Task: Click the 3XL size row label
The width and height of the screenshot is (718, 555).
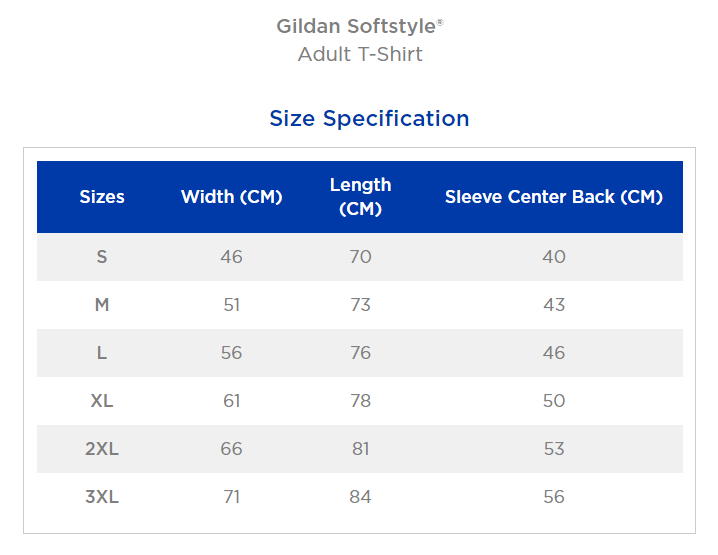Action: (x=102, y=497)
